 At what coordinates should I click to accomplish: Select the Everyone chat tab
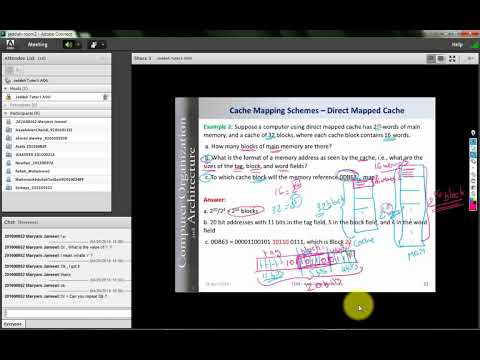(13, 324)
